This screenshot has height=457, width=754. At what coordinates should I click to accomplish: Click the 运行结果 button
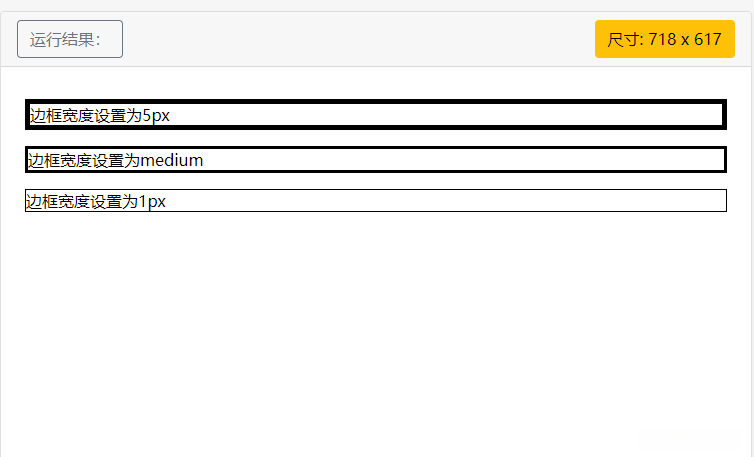point(70,39)
